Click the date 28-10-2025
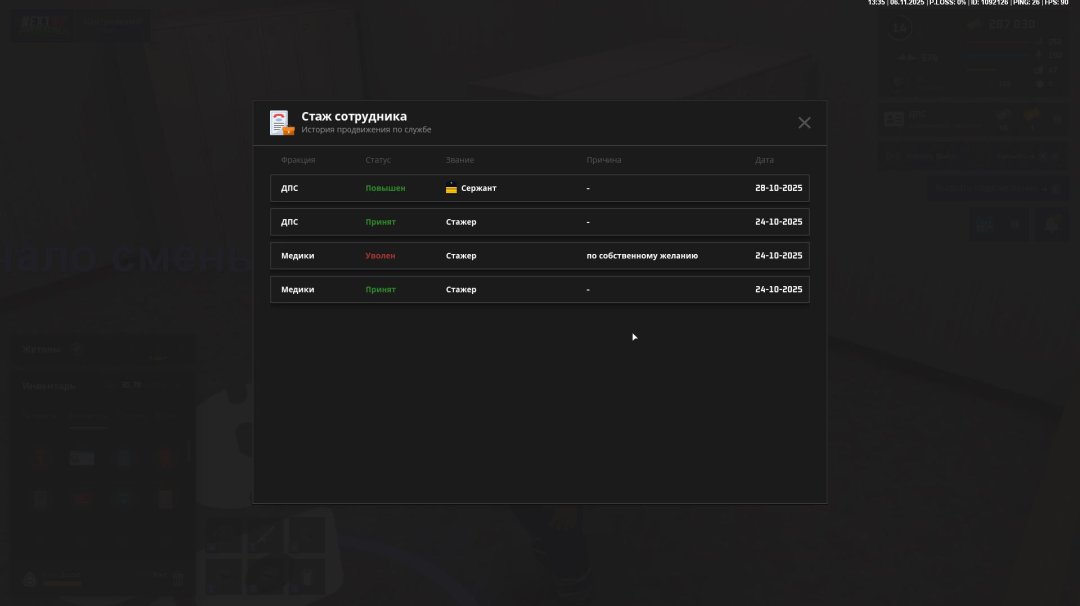This screenshot has height=606, width=1080. 778,188
